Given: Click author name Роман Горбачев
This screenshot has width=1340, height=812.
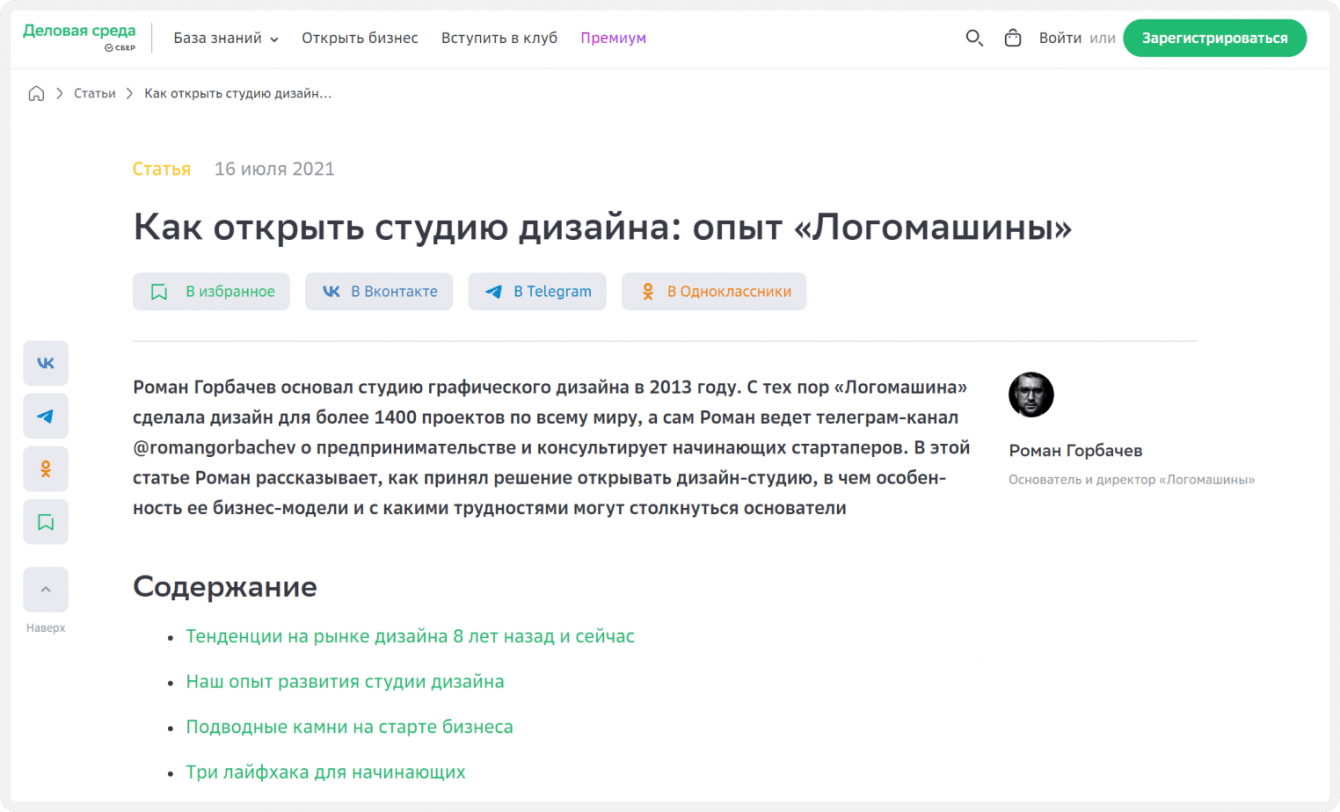Looking at the screenshot, I should click(1075, 451).
